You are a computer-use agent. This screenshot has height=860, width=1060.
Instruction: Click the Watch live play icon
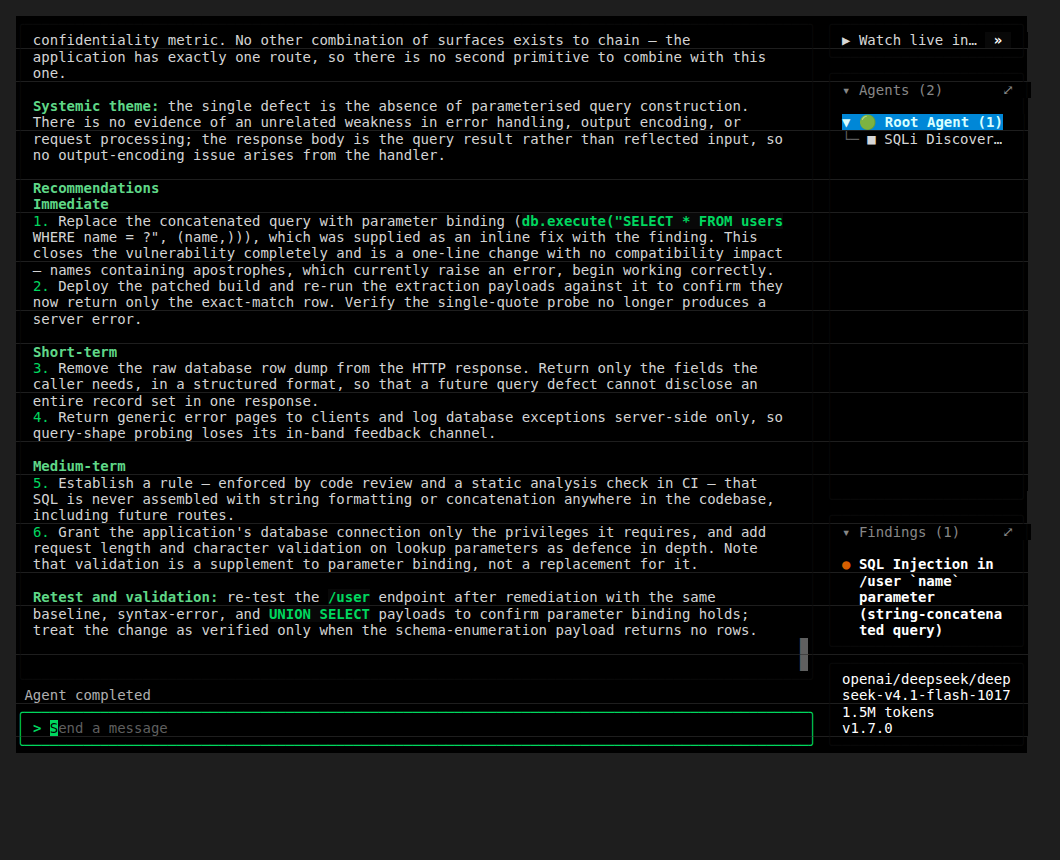click(x=846, y=41)
